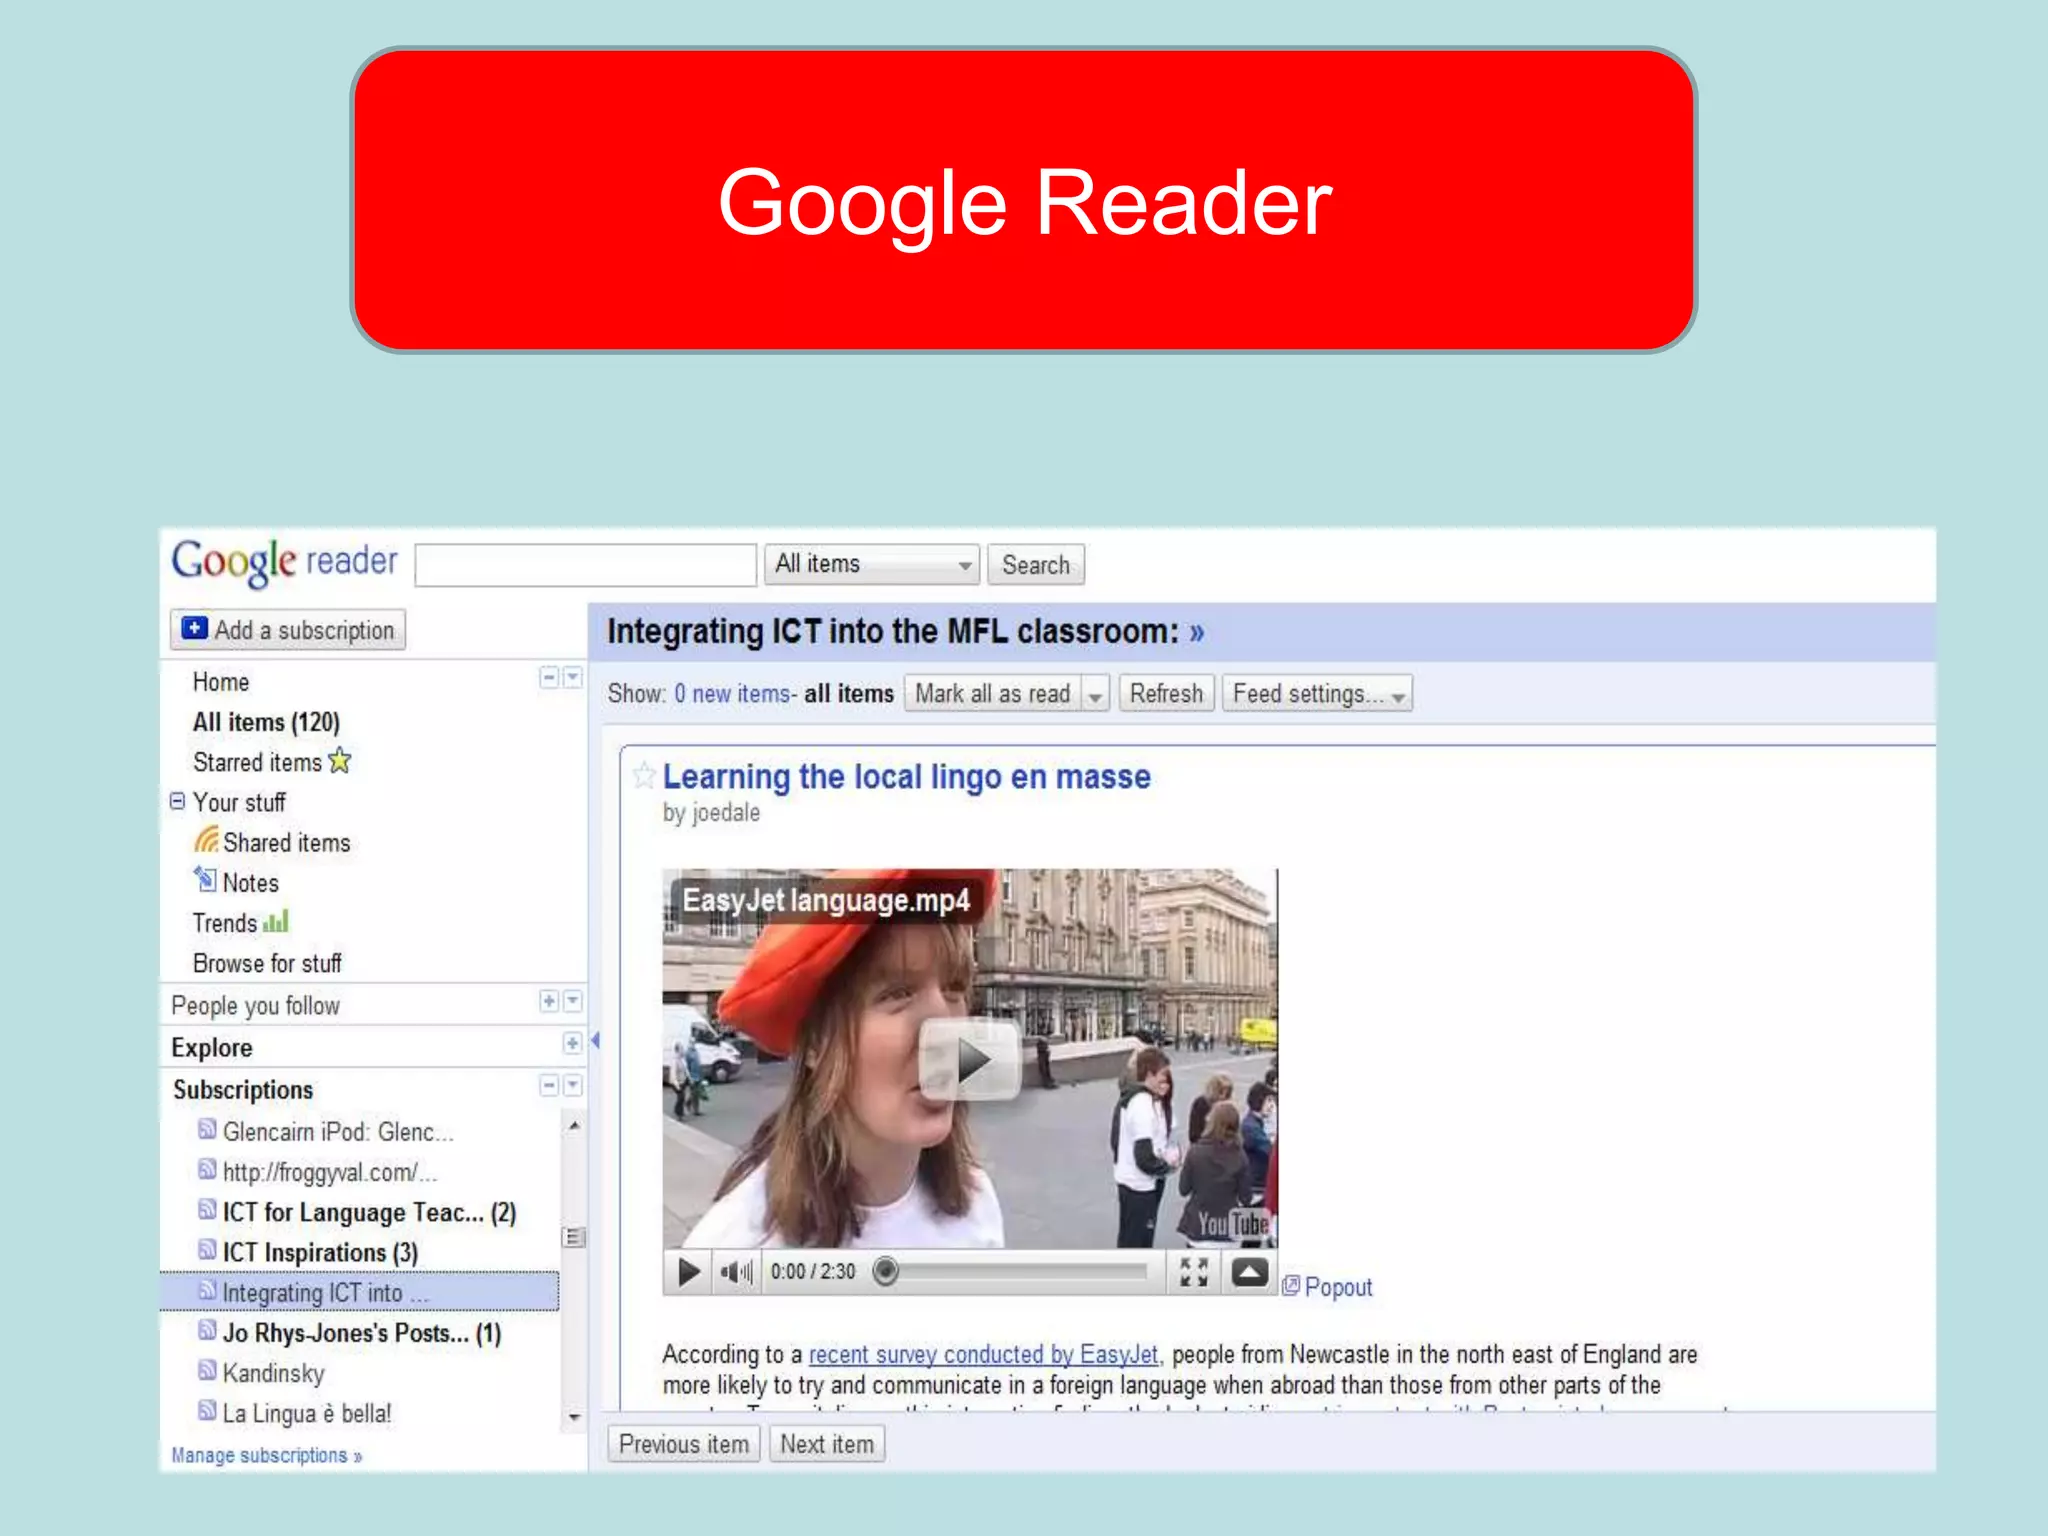Click the Search button
The width and height of the screenshot is (2048, 1536).
(x=1036, y=565)
